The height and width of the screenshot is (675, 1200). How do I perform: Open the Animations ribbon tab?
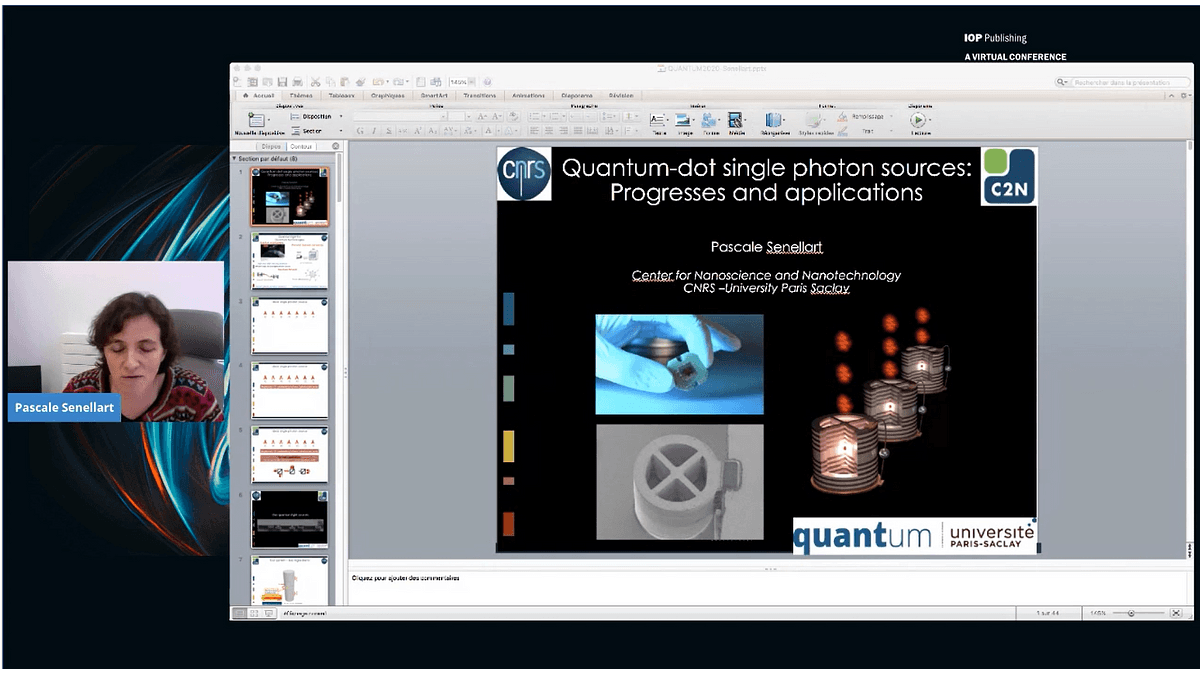point(528,96)
